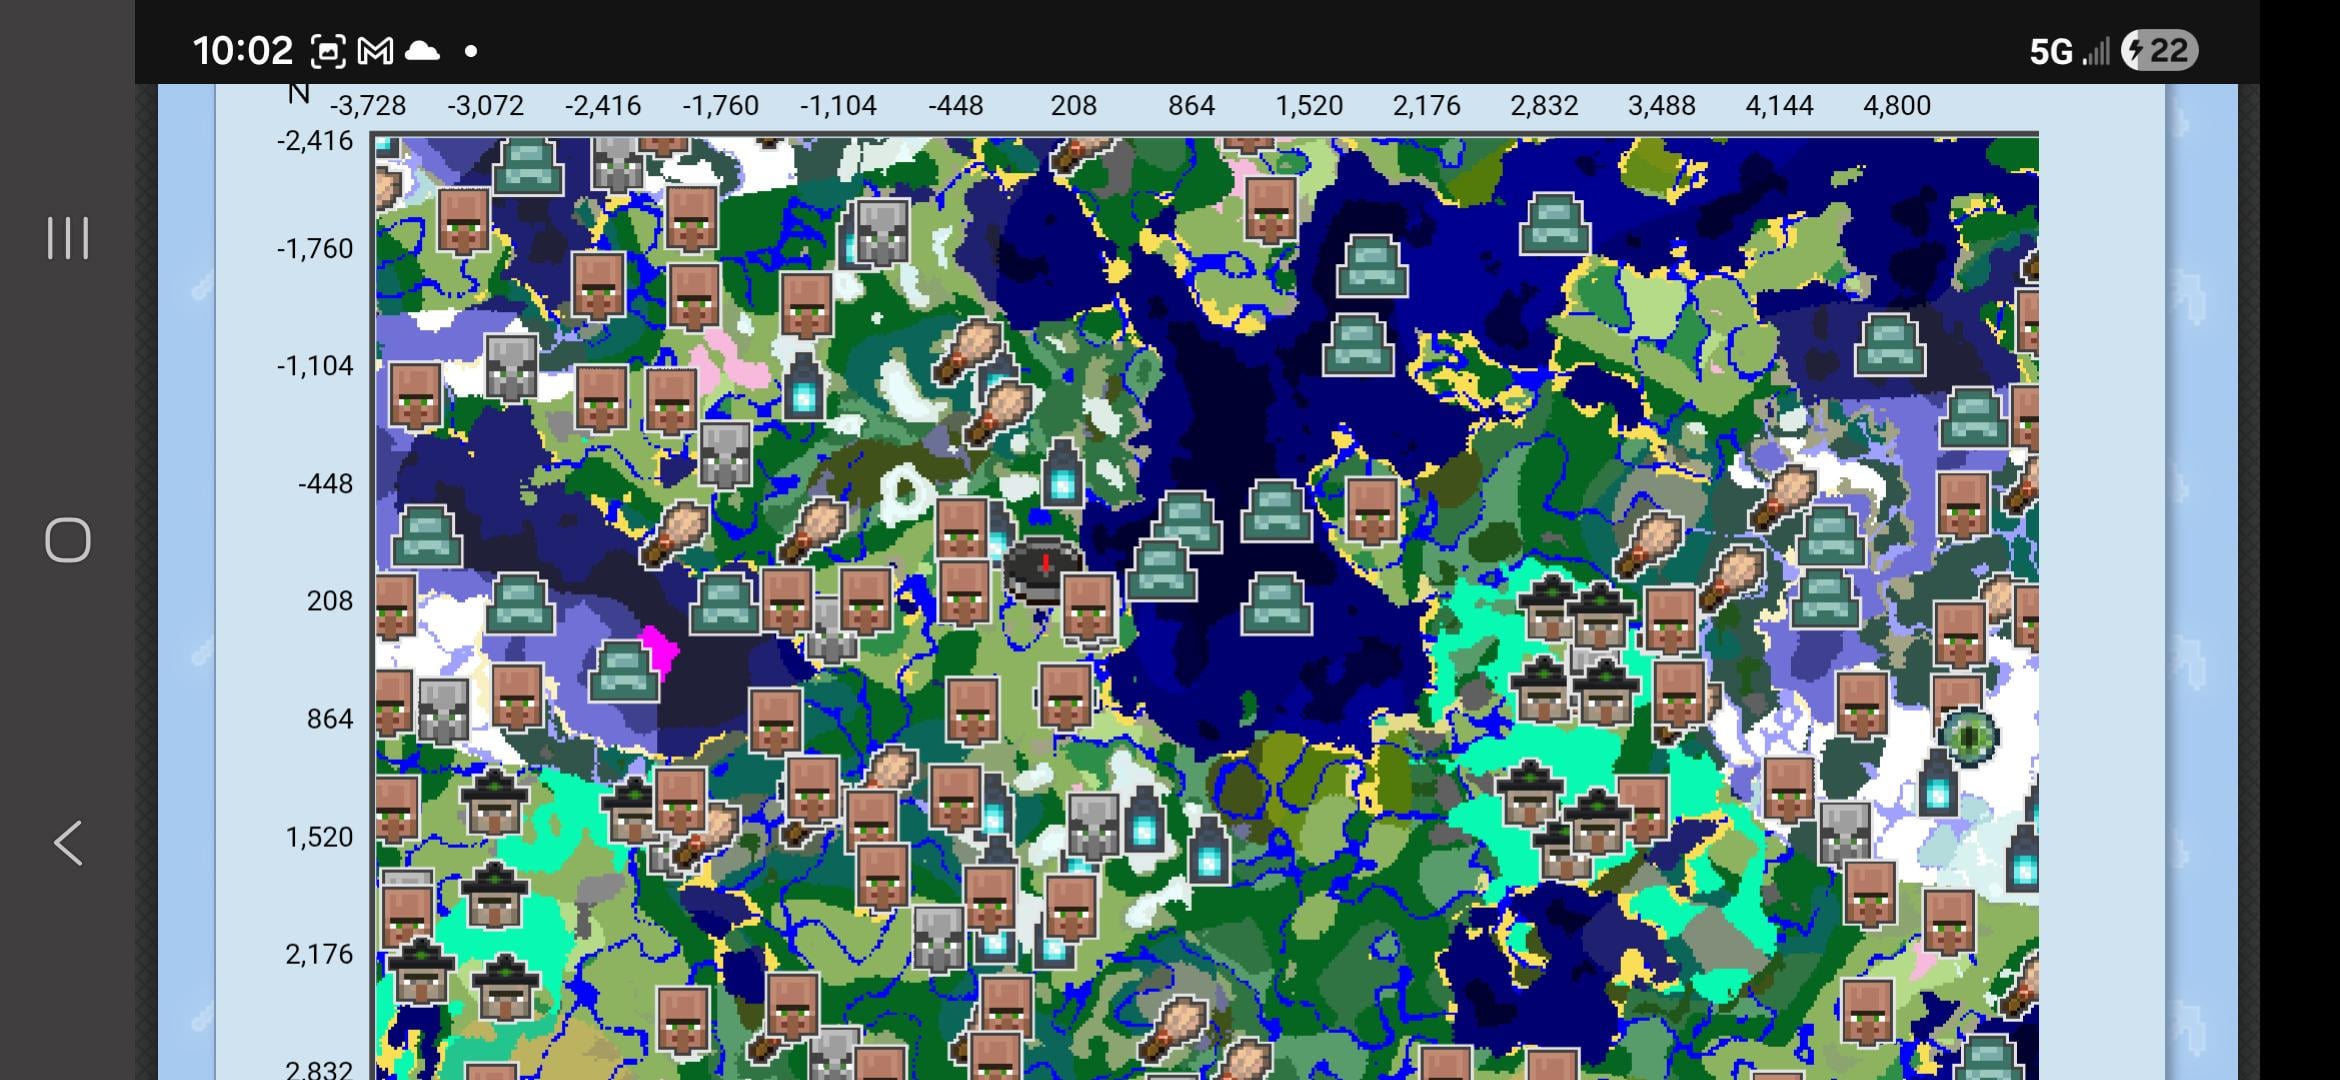2340x1080 pixels.
Task: Click the spawn point compass icon
Action: point(1044,569)
